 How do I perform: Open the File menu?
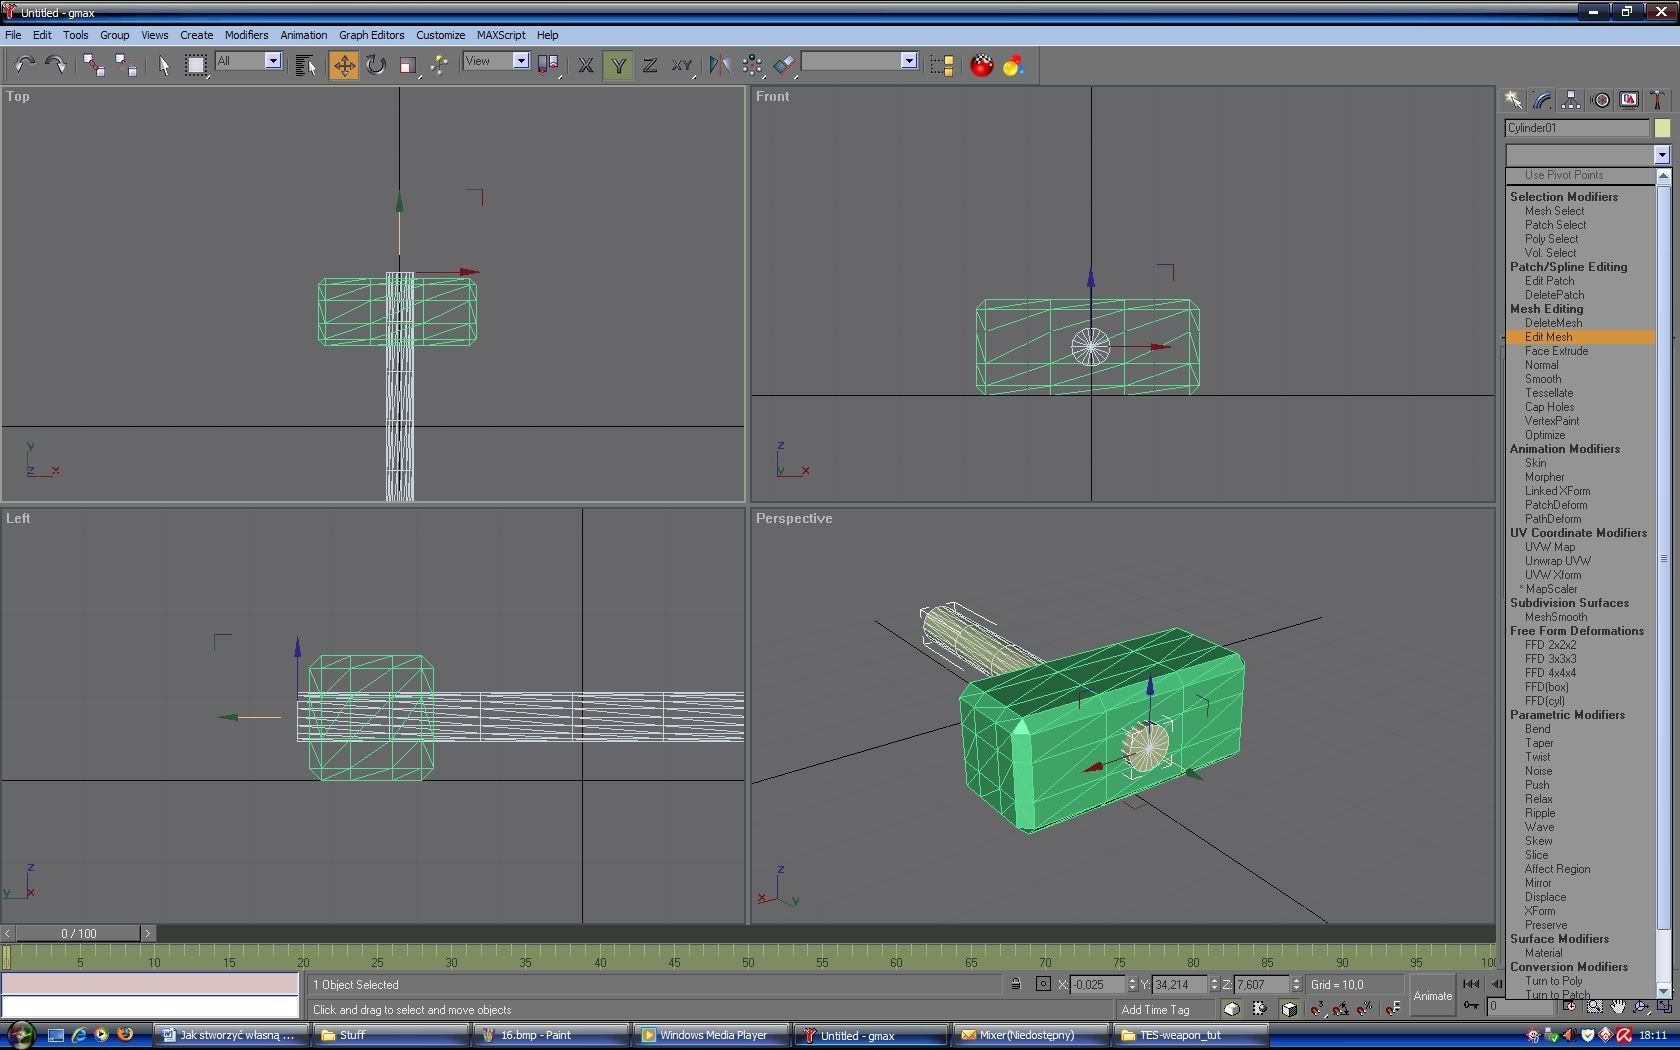(13, 35)
